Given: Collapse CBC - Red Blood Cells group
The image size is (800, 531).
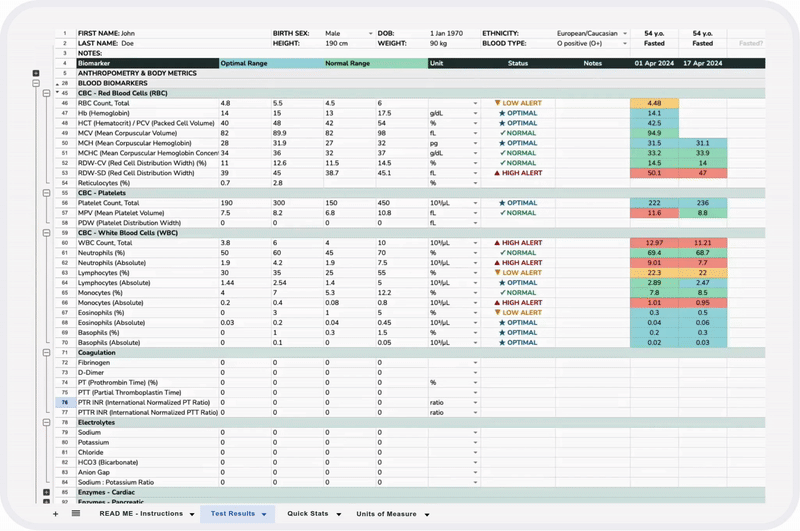Looking at the screenshot, I should pos(46,93).
